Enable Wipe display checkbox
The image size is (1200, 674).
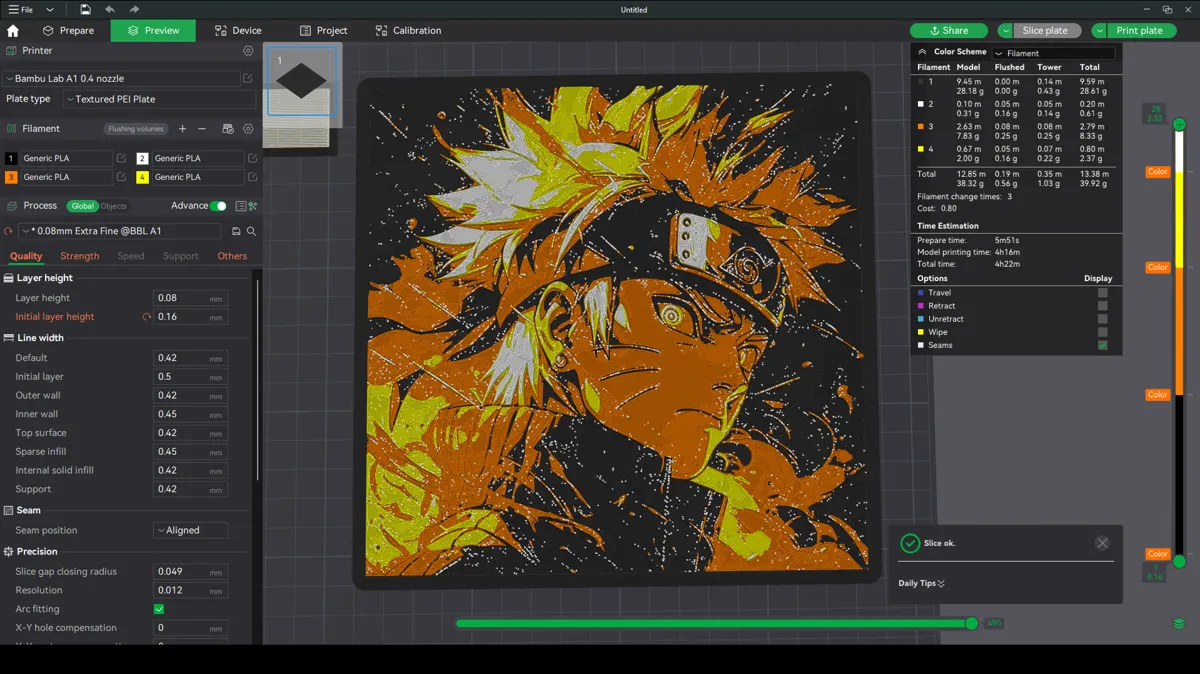click(1102, 332)
